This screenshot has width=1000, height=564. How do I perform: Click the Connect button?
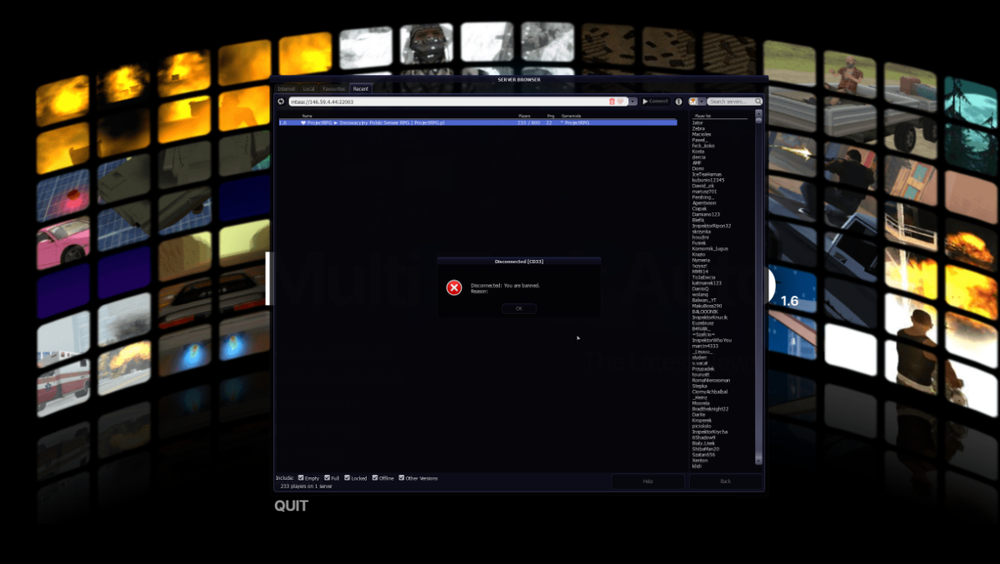[656, 101]
